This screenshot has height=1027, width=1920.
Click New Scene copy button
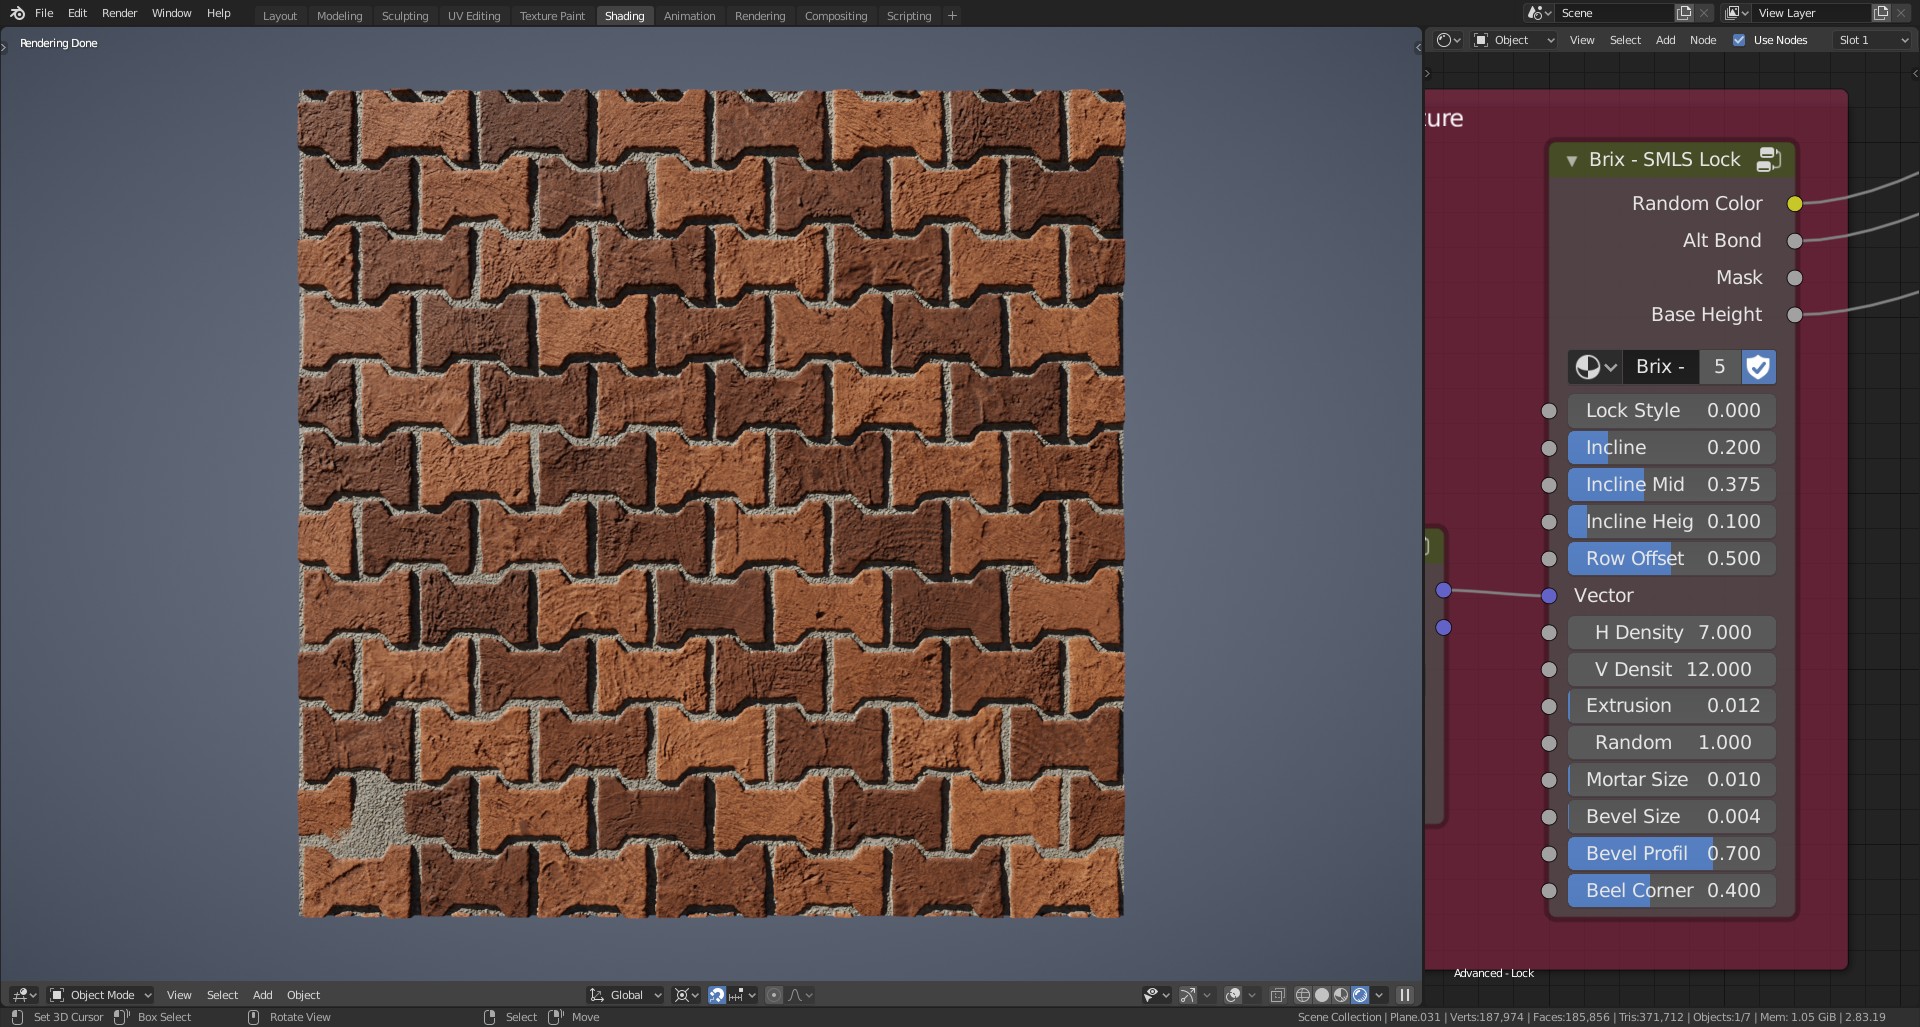[1682, 13]
